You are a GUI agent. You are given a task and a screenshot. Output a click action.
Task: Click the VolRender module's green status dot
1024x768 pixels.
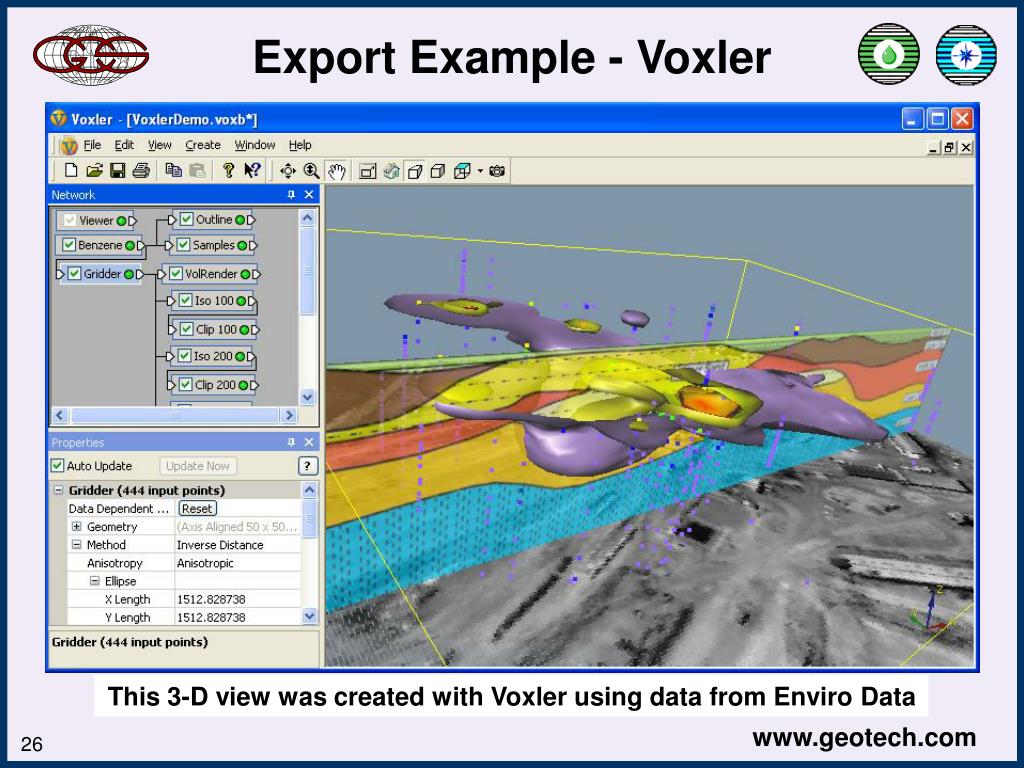click(x=246, y=274)
